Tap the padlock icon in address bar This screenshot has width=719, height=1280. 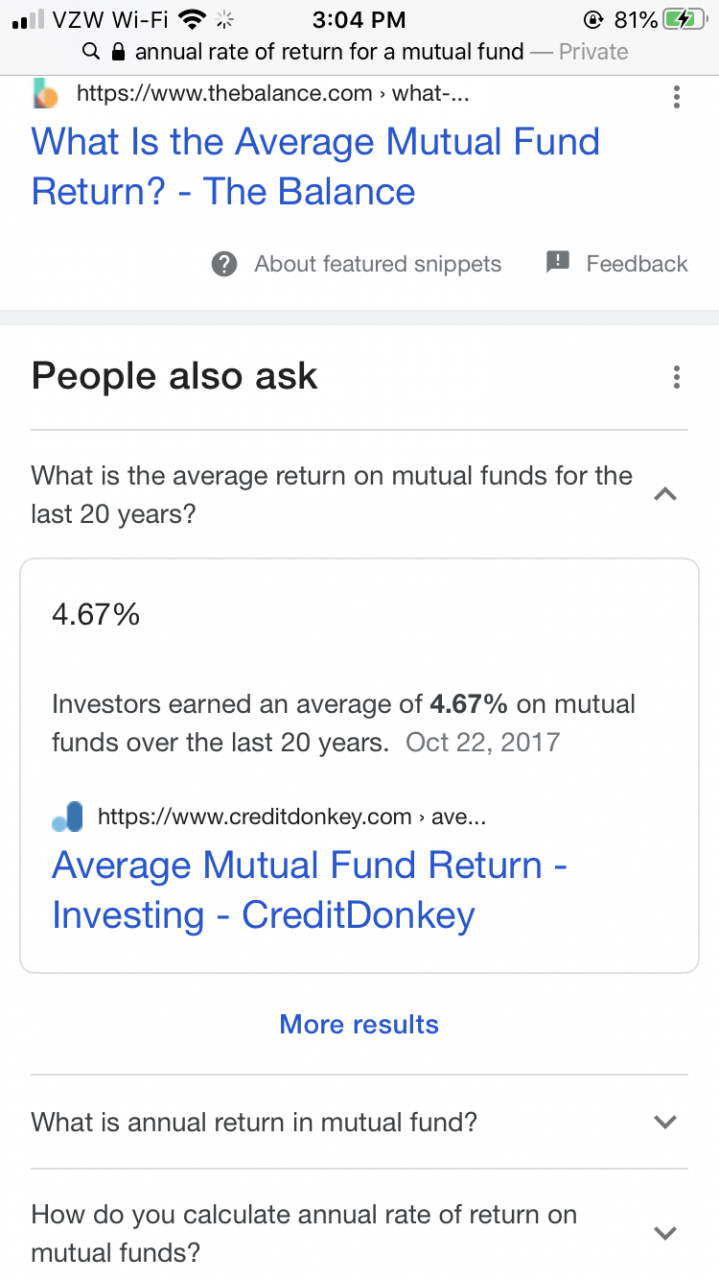click(x=118, y=51)
